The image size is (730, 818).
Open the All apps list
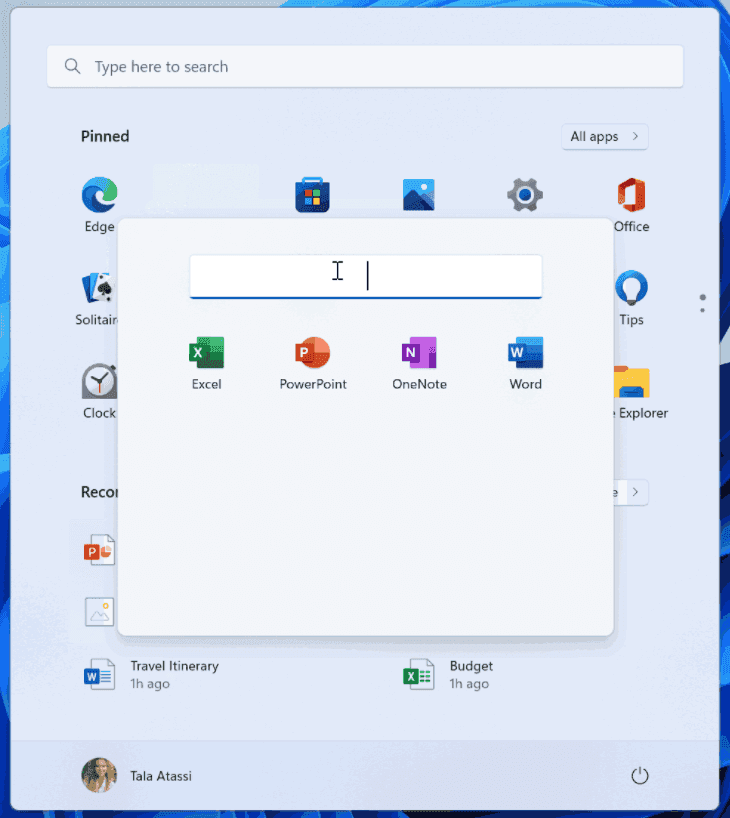605,137
